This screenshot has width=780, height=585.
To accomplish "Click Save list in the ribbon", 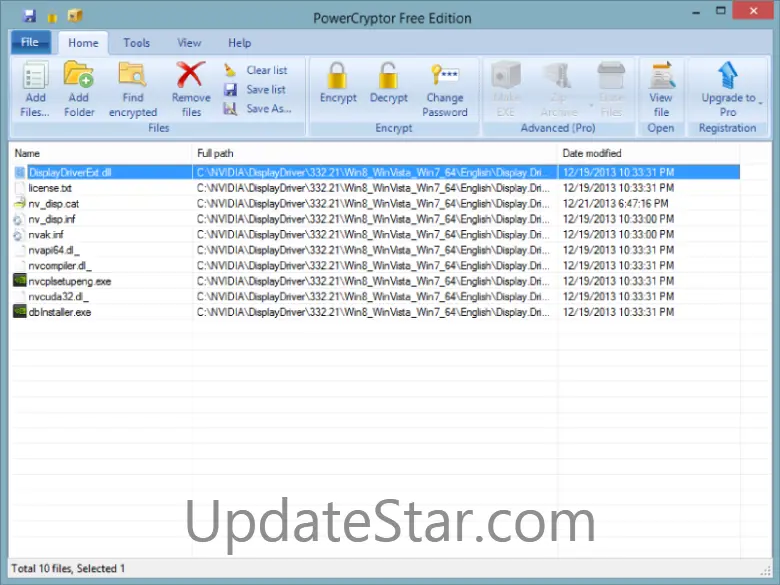I will 255,90.
